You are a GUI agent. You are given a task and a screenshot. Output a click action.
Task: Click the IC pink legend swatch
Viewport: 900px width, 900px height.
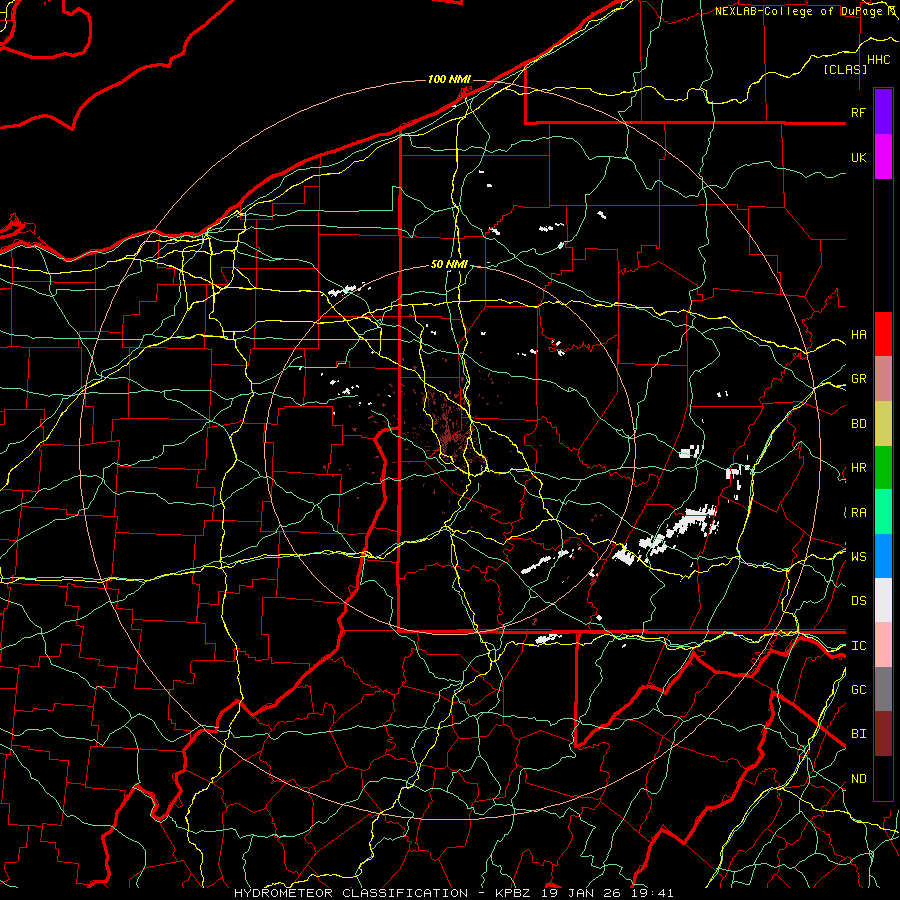(x=883, y=645)
